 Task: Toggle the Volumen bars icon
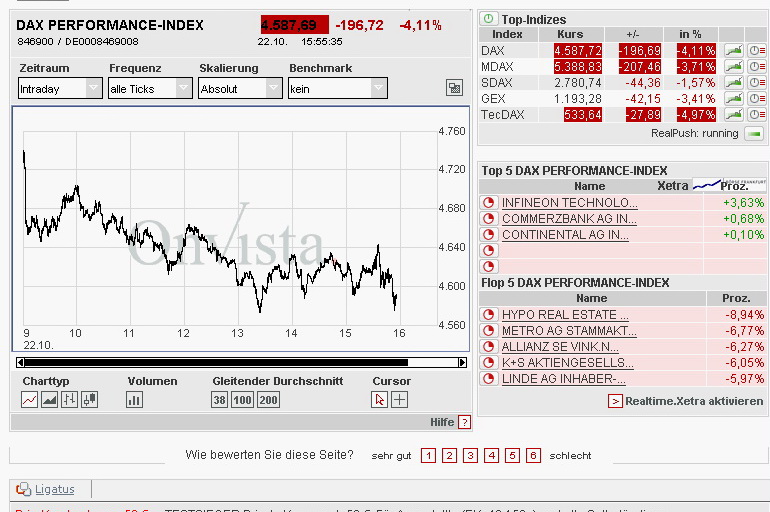click(x=135, y=400)
